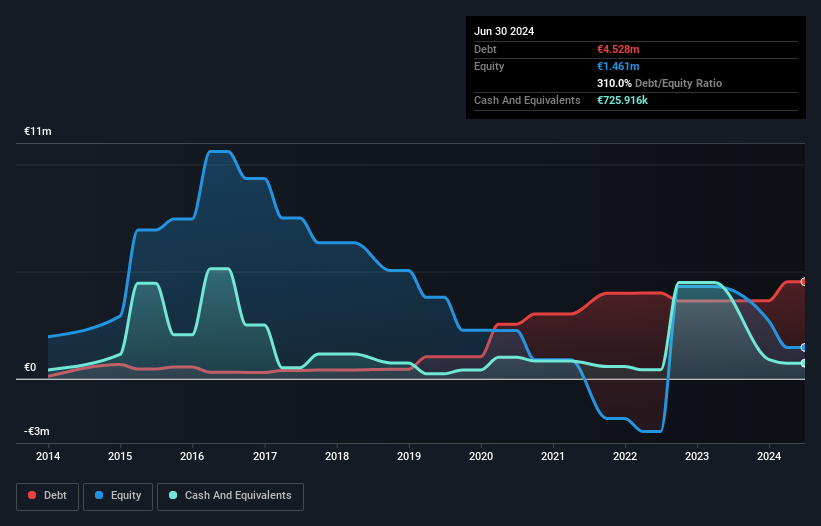
Task: Click the teal Cash endpoint marker
Action: 804,363
